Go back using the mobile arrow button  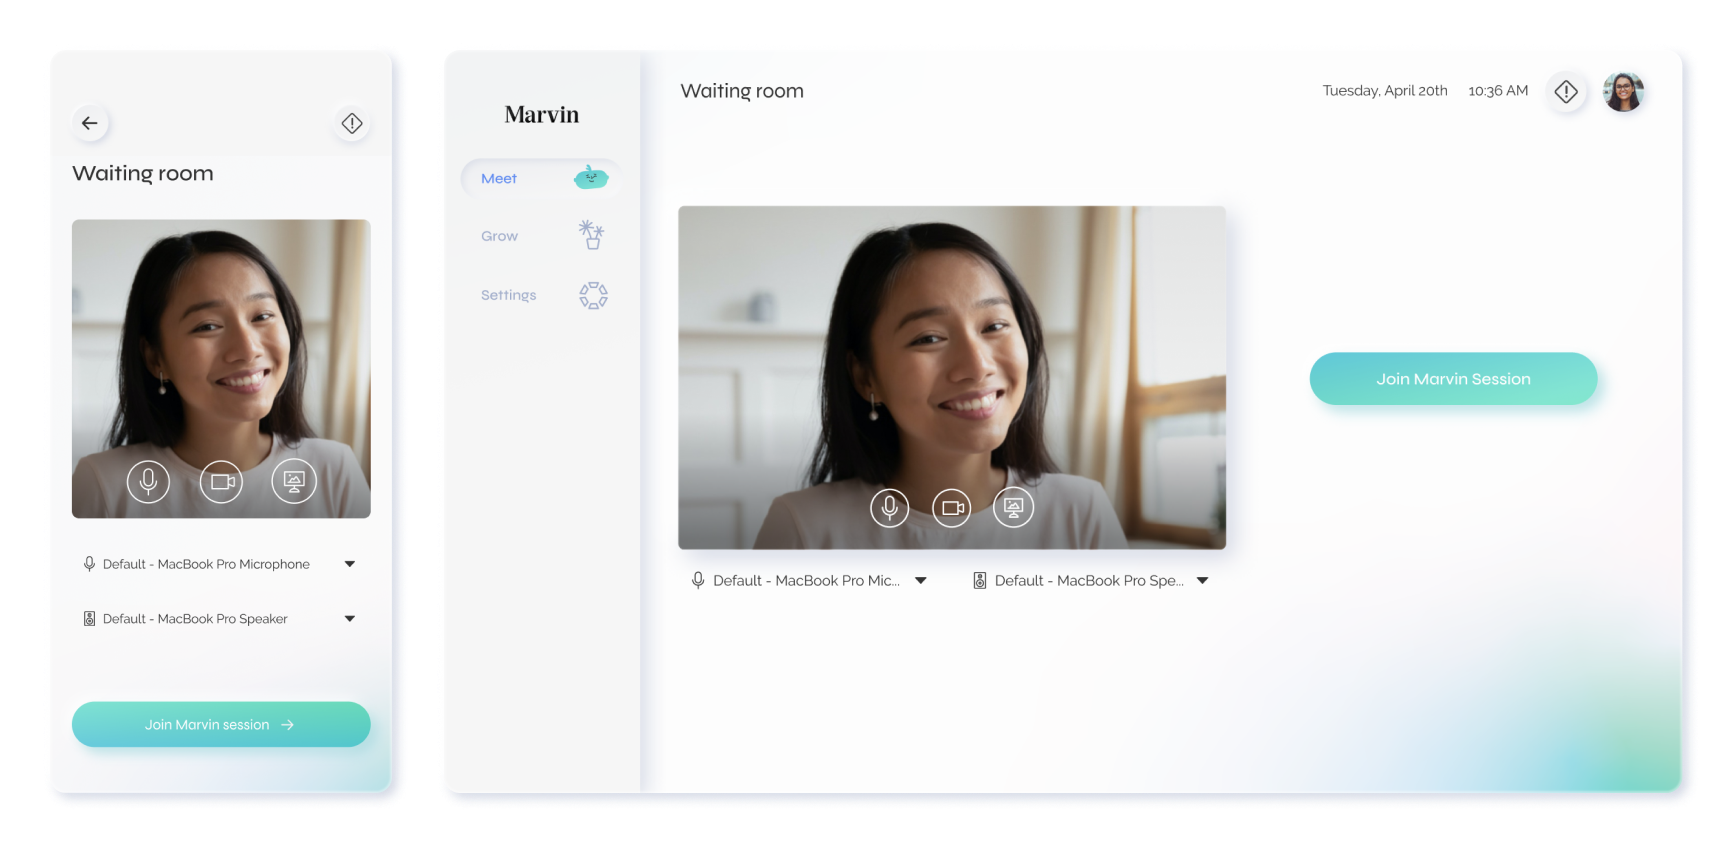coord(90,123)
